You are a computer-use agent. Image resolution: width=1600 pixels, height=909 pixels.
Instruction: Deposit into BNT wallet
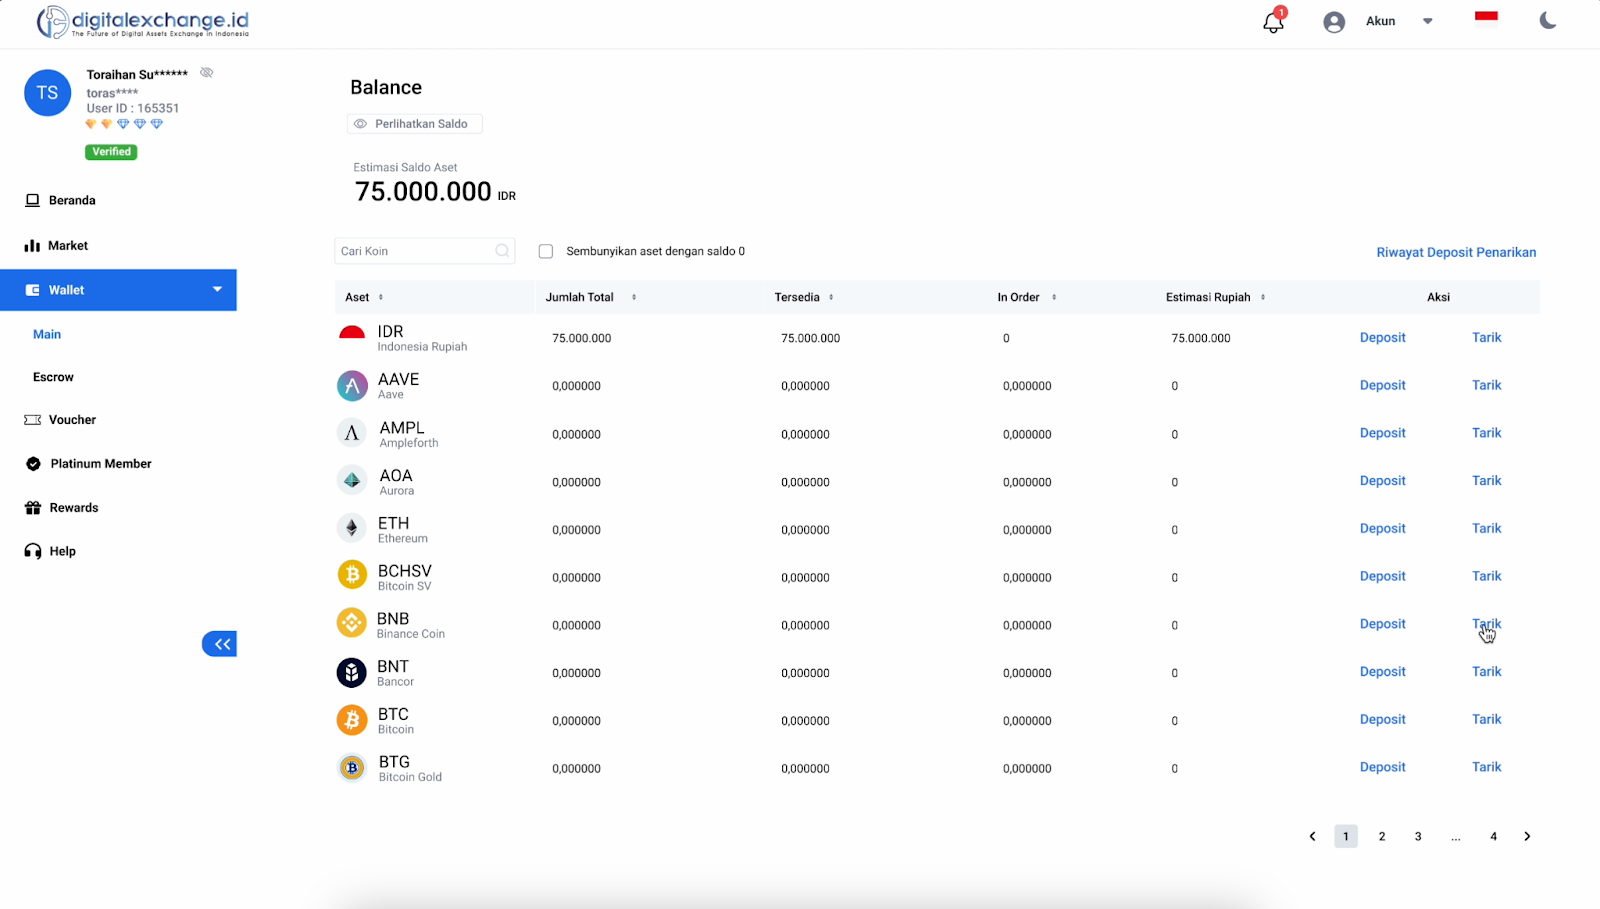(x=1383, y=672)
